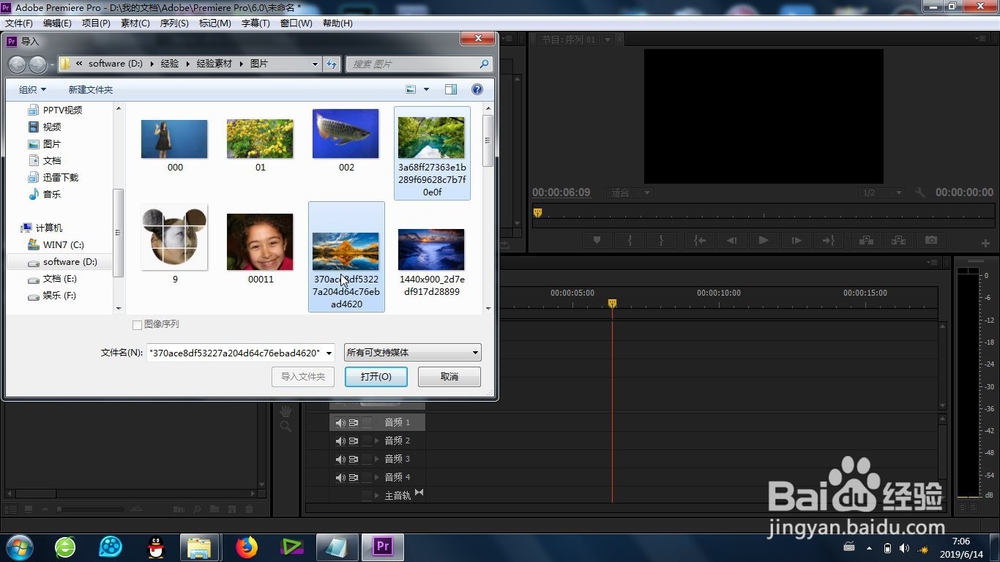
Task: Click the Windows Start button
Action: (x=19, y=547)
